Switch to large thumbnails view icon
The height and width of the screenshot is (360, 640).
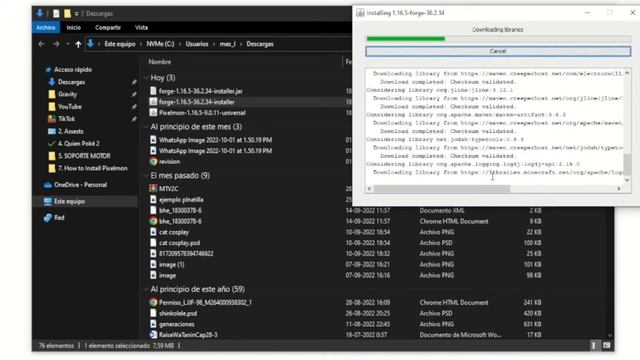(607, 346)
